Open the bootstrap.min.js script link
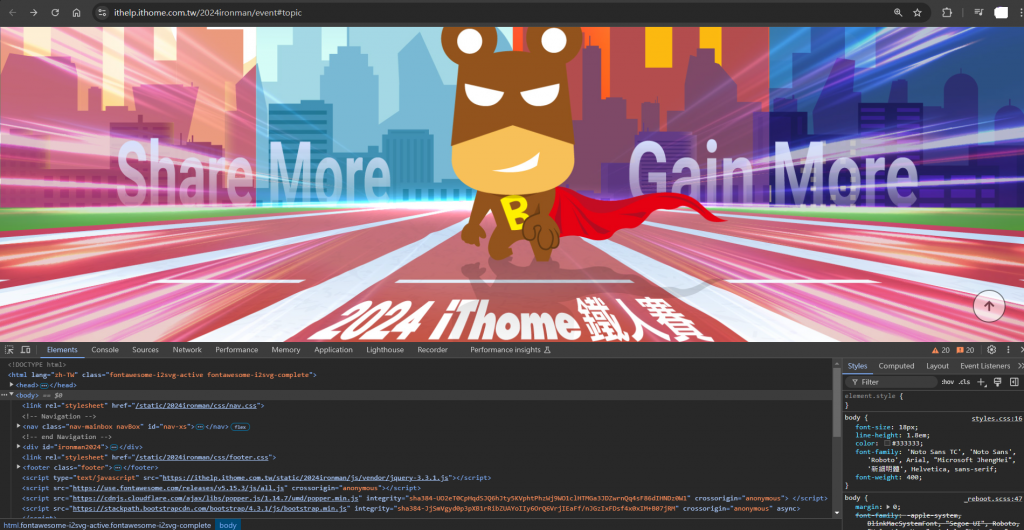The width and height of the screenshot is (1024, 530). [210, 508]
